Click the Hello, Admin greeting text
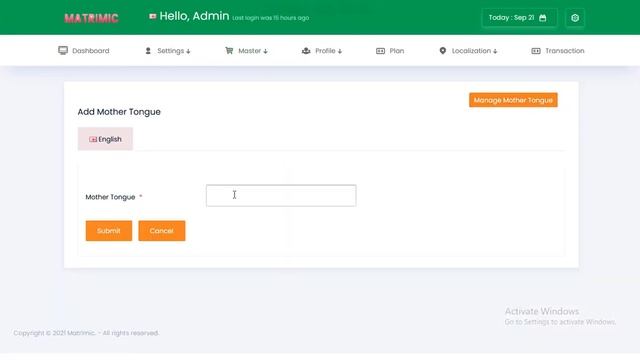The width and height of the screenshot is (640, 360). 194,16
